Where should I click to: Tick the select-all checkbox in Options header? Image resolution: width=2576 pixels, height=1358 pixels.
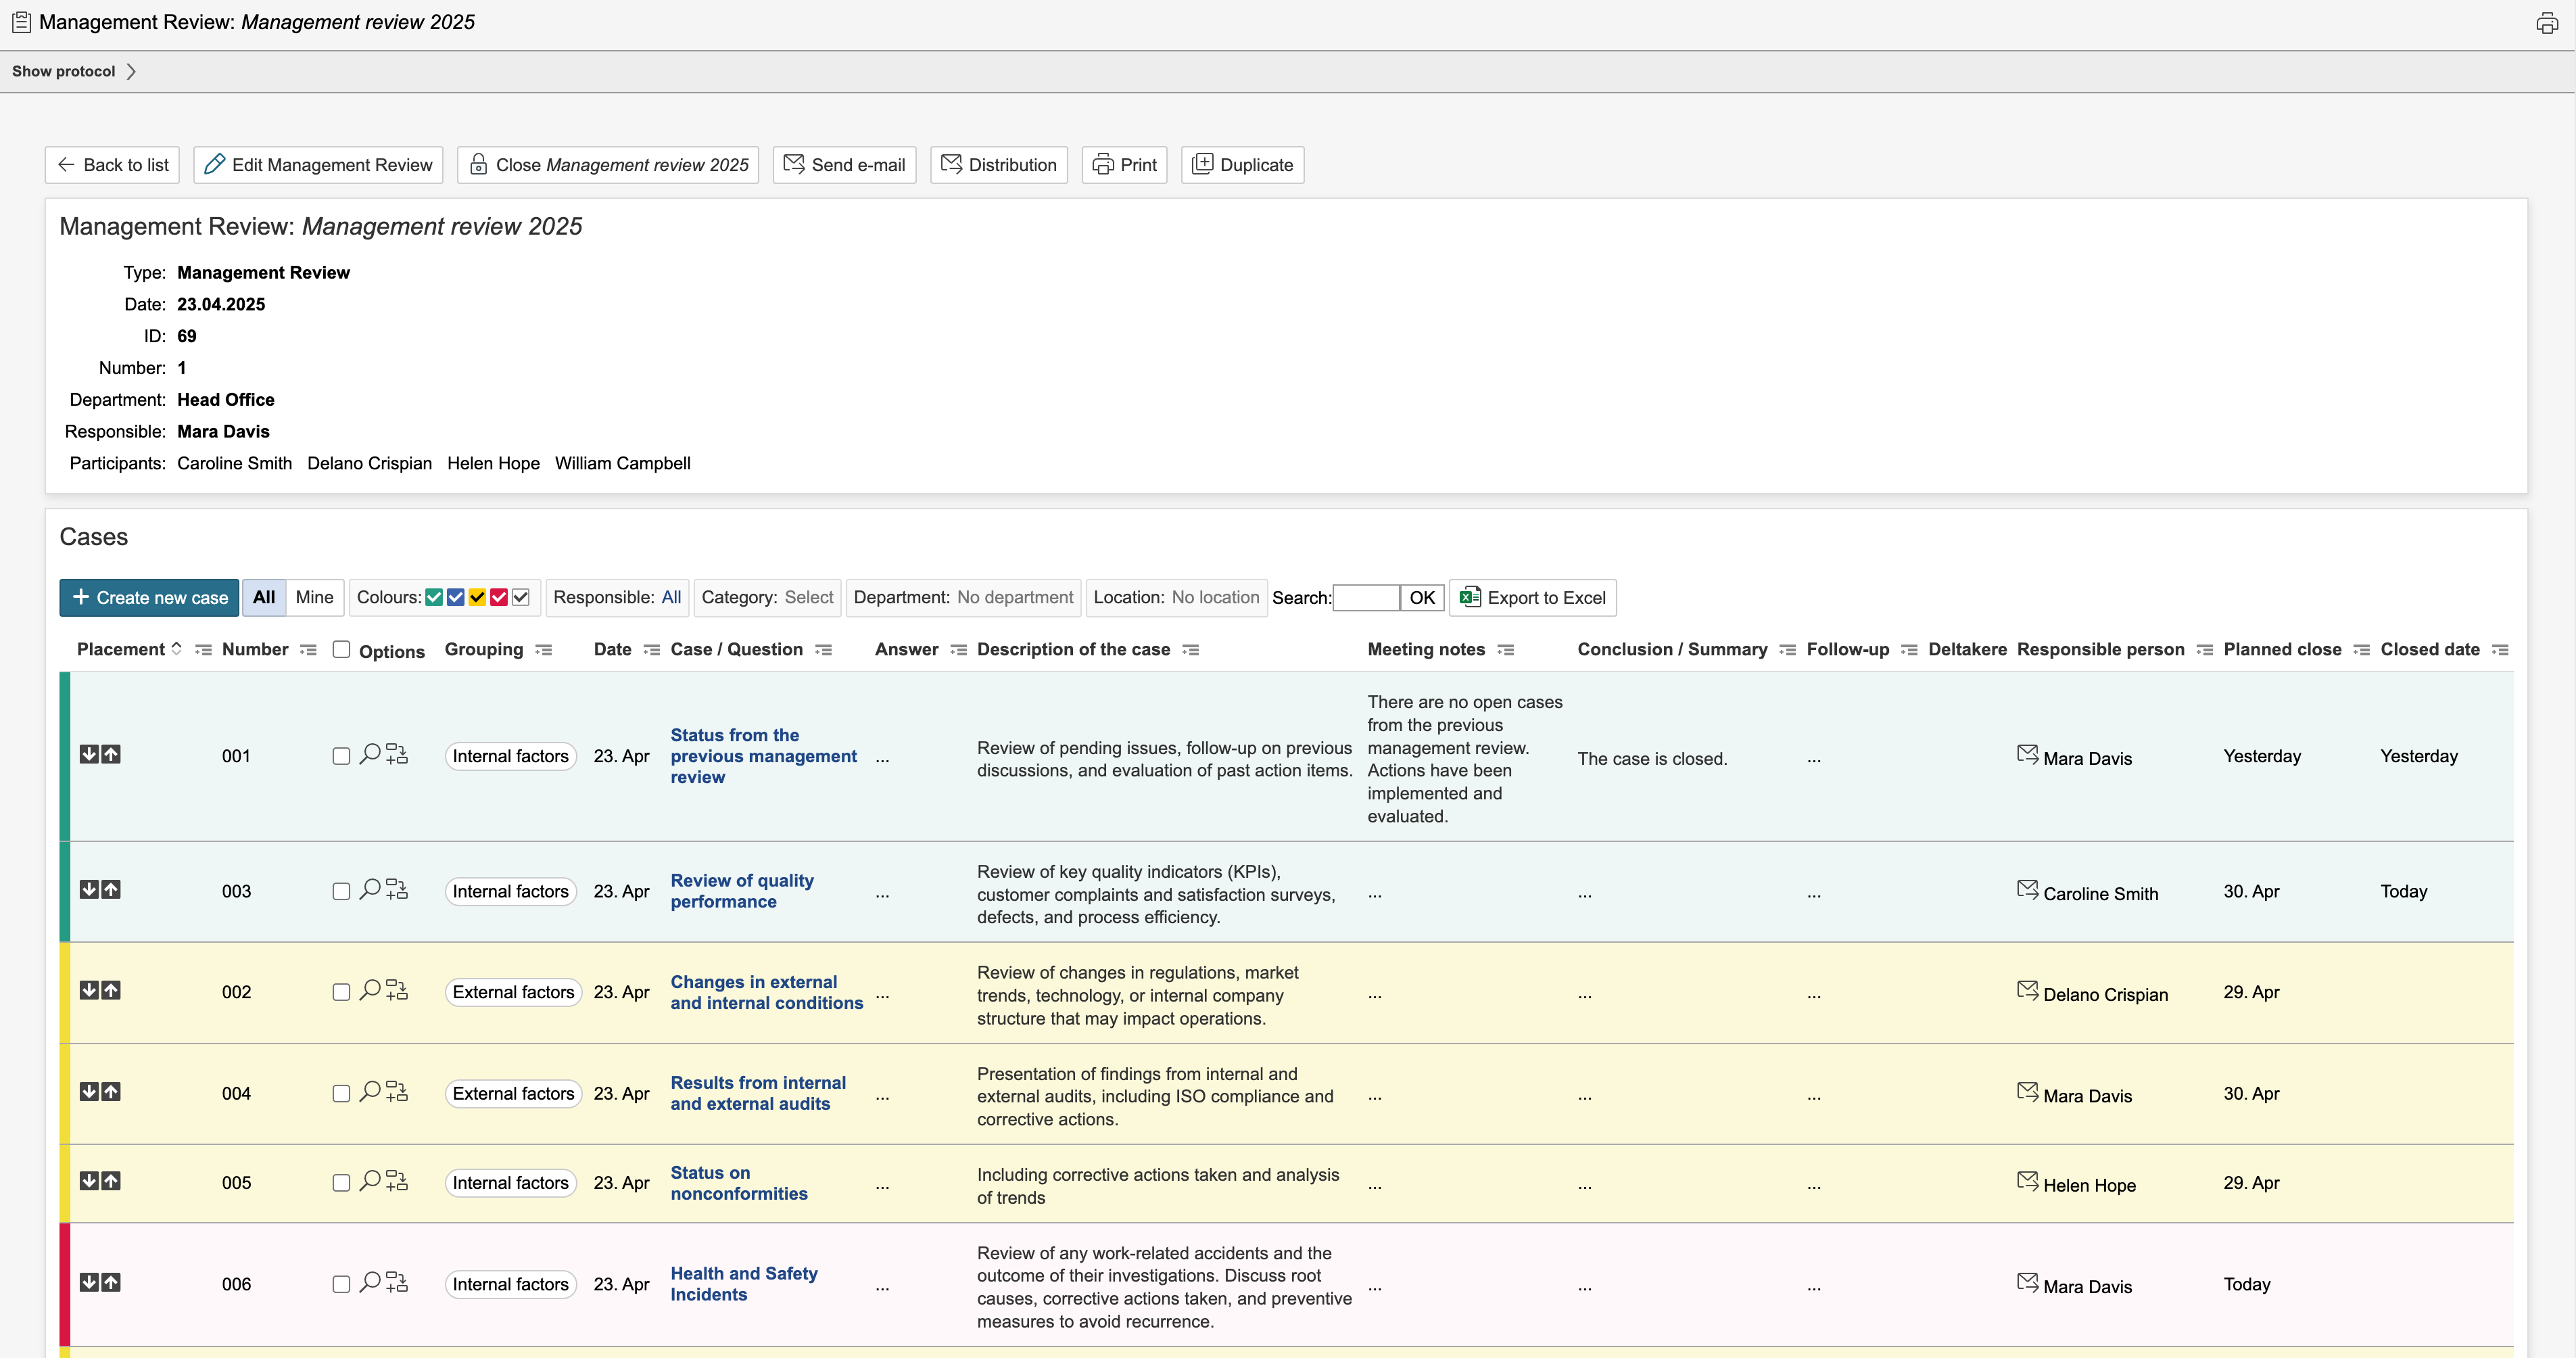click(x=341, y=649)
